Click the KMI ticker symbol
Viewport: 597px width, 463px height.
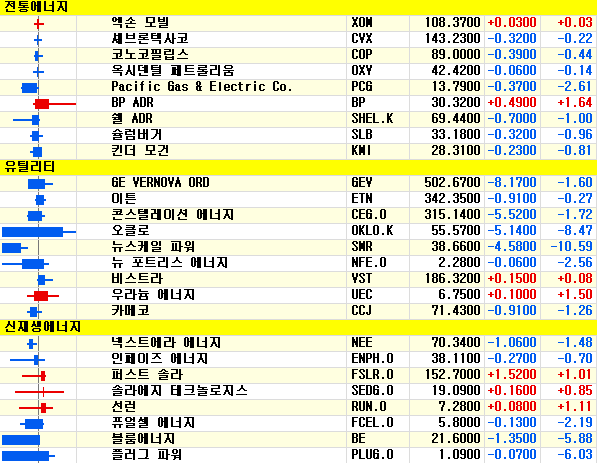pos(361,151)
